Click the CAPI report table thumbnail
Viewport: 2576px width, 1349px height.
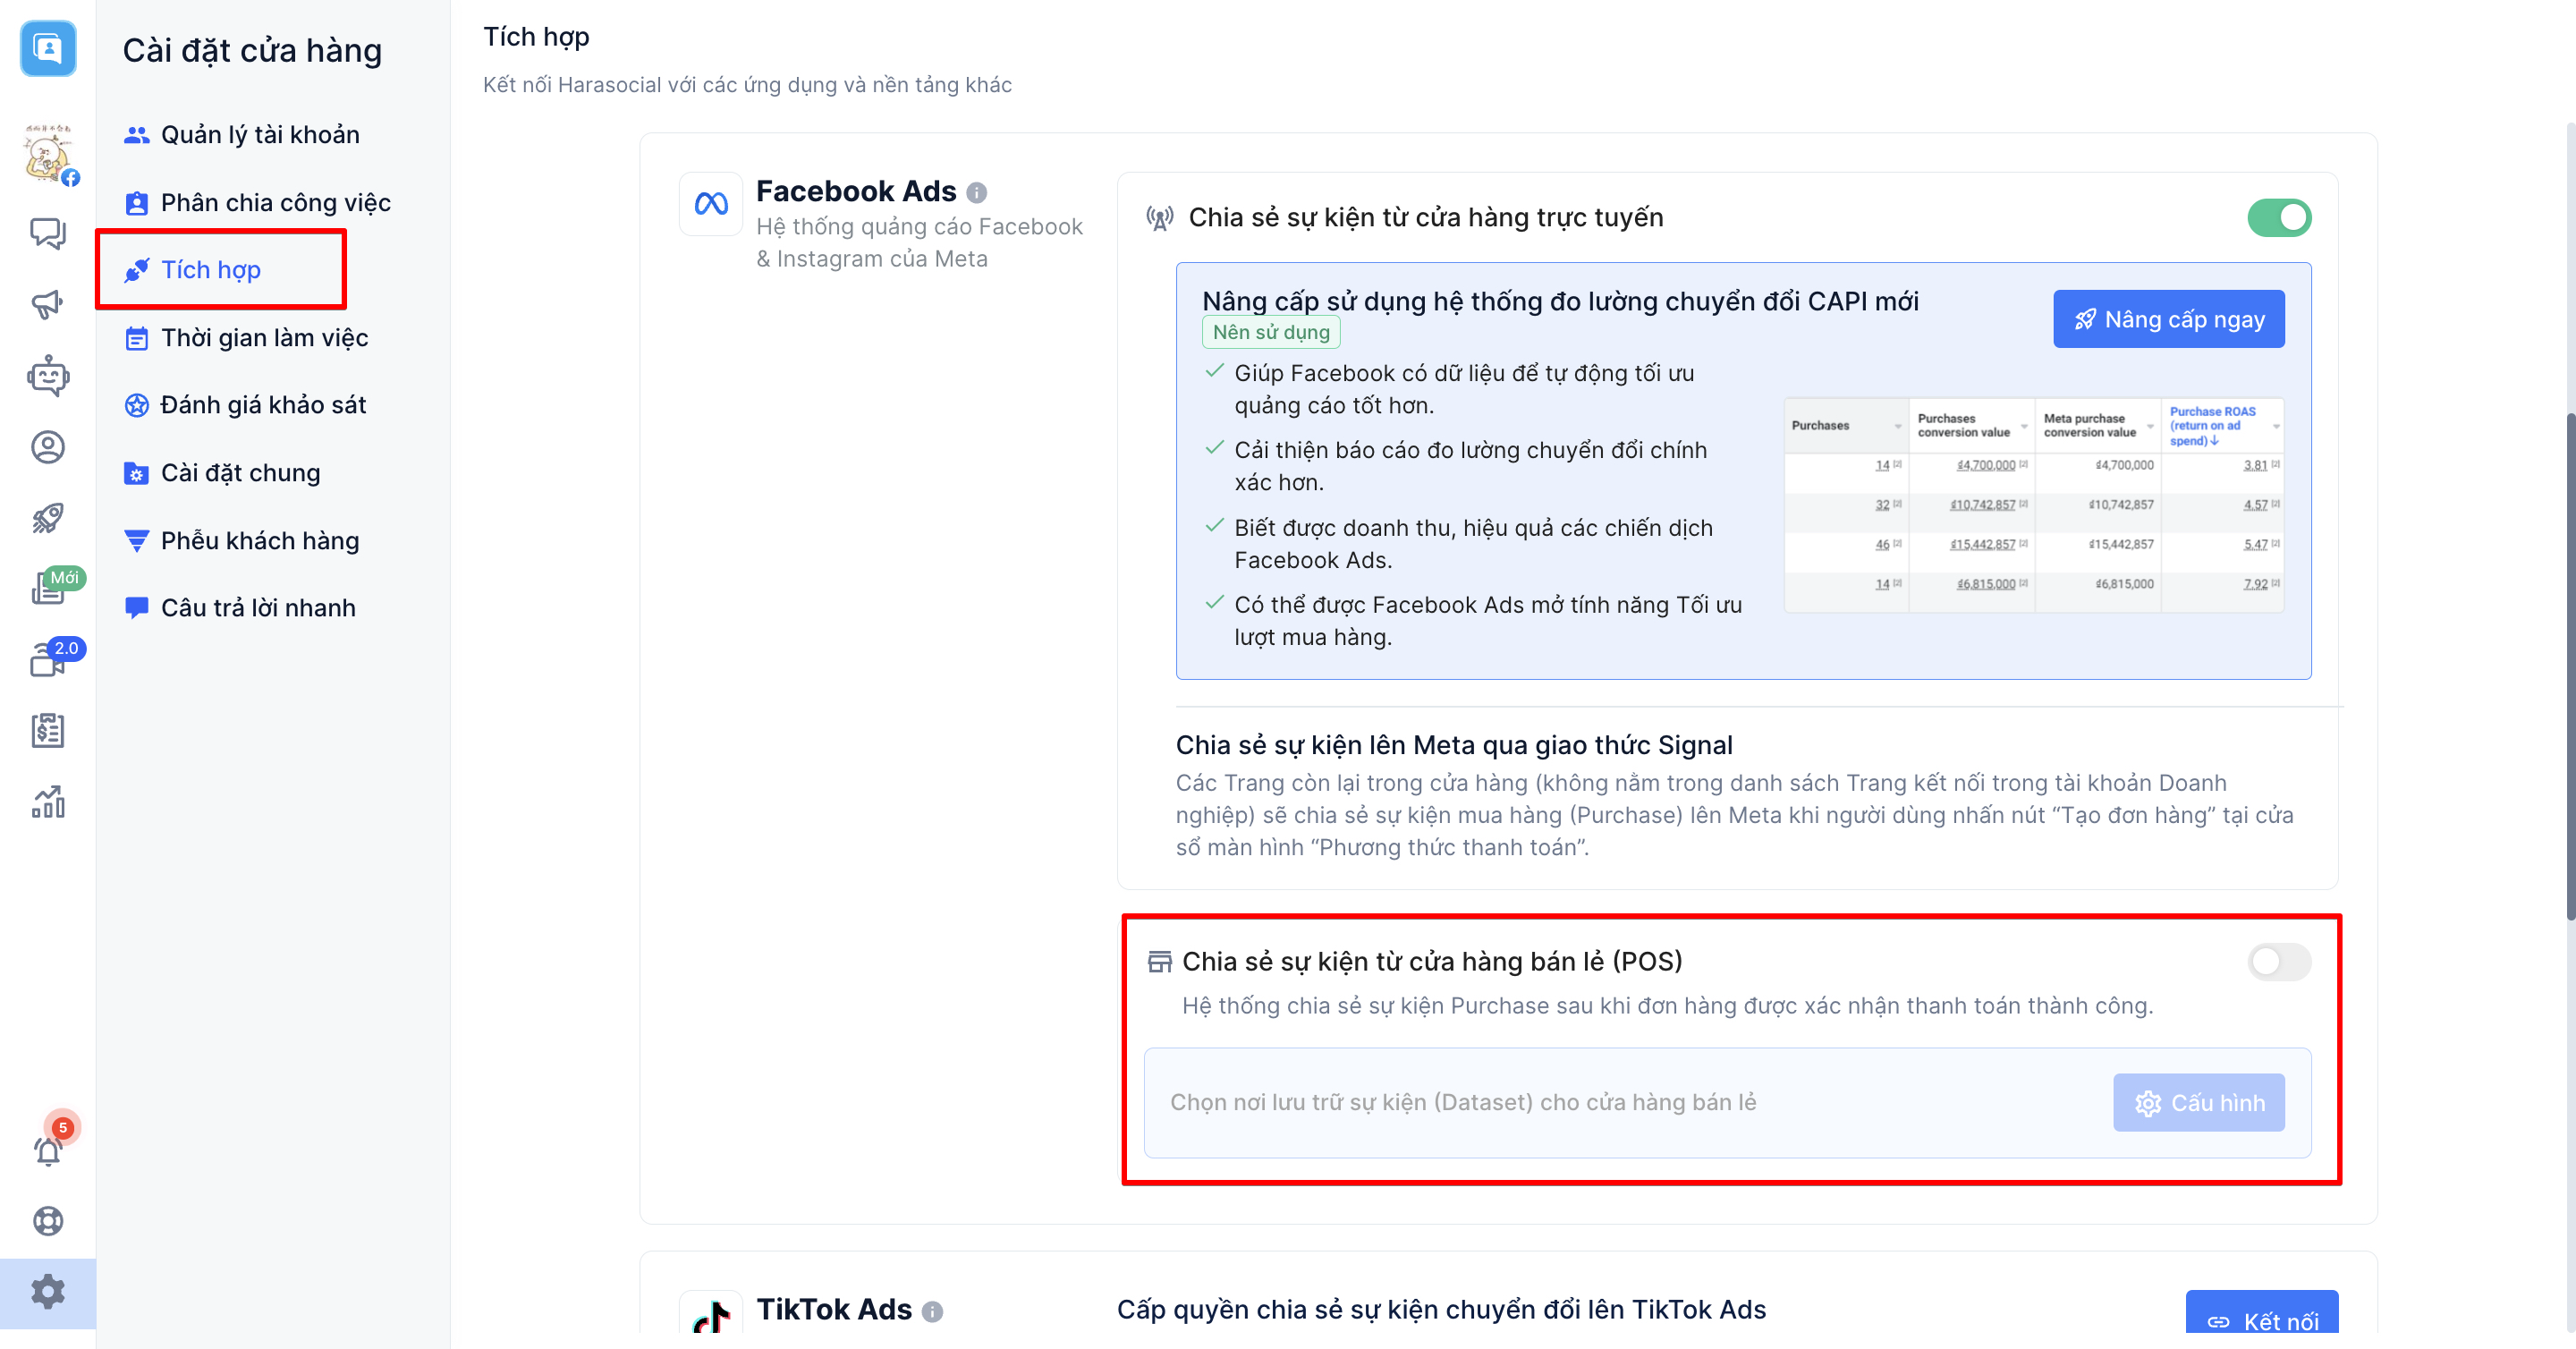click(2034, 505)
